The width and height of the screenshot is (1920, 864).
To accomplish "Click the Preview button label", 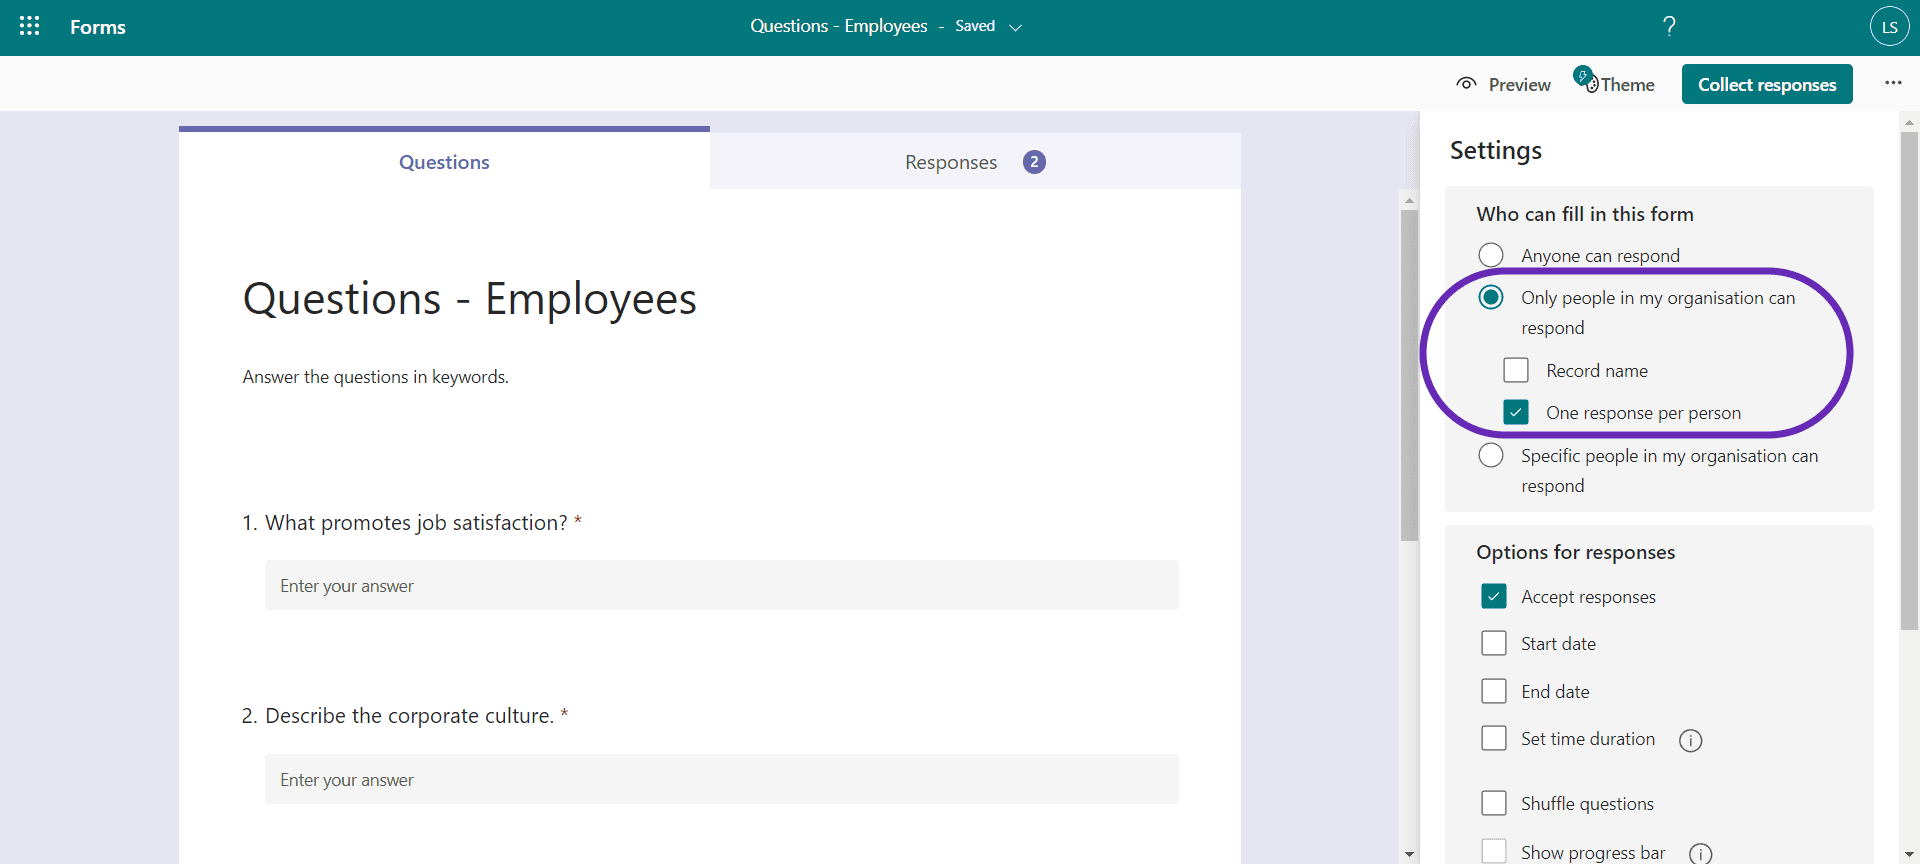I will click(x=1519, y=85).
